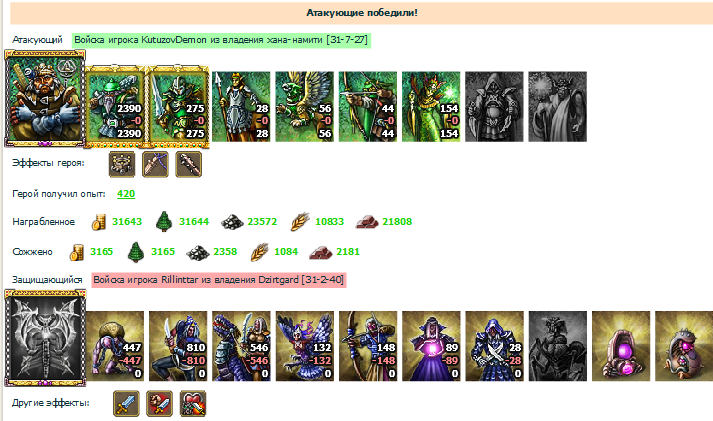Viewport: 713px width, 421px height.
Task: Click the dark sorceress unit with 89
Action: tap(431, 346)
